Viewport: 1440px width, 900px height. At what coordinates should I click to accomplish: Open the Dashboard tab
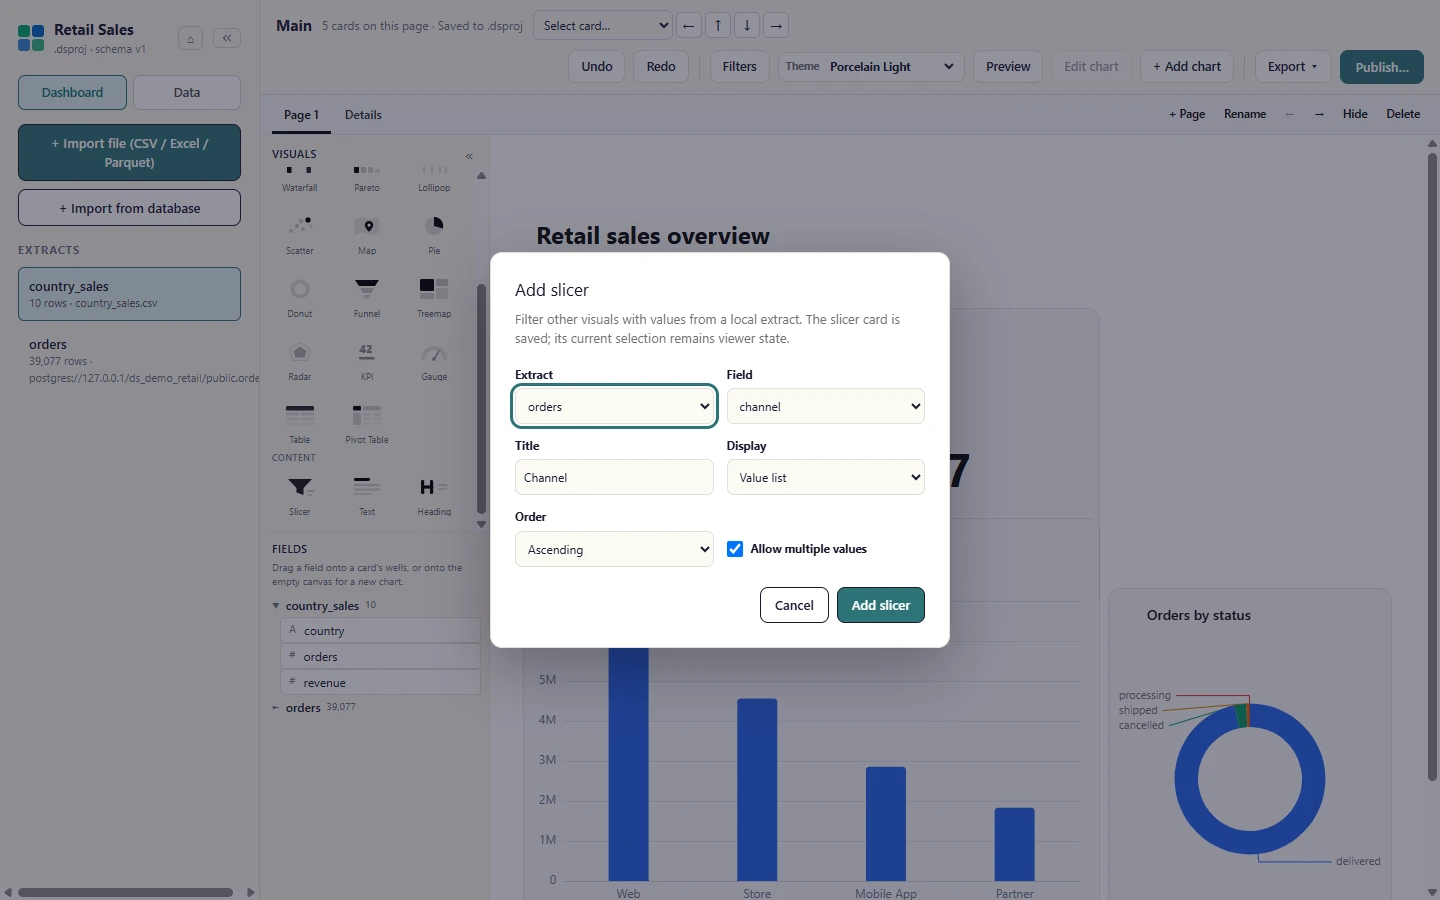click(x=72, y=92)
